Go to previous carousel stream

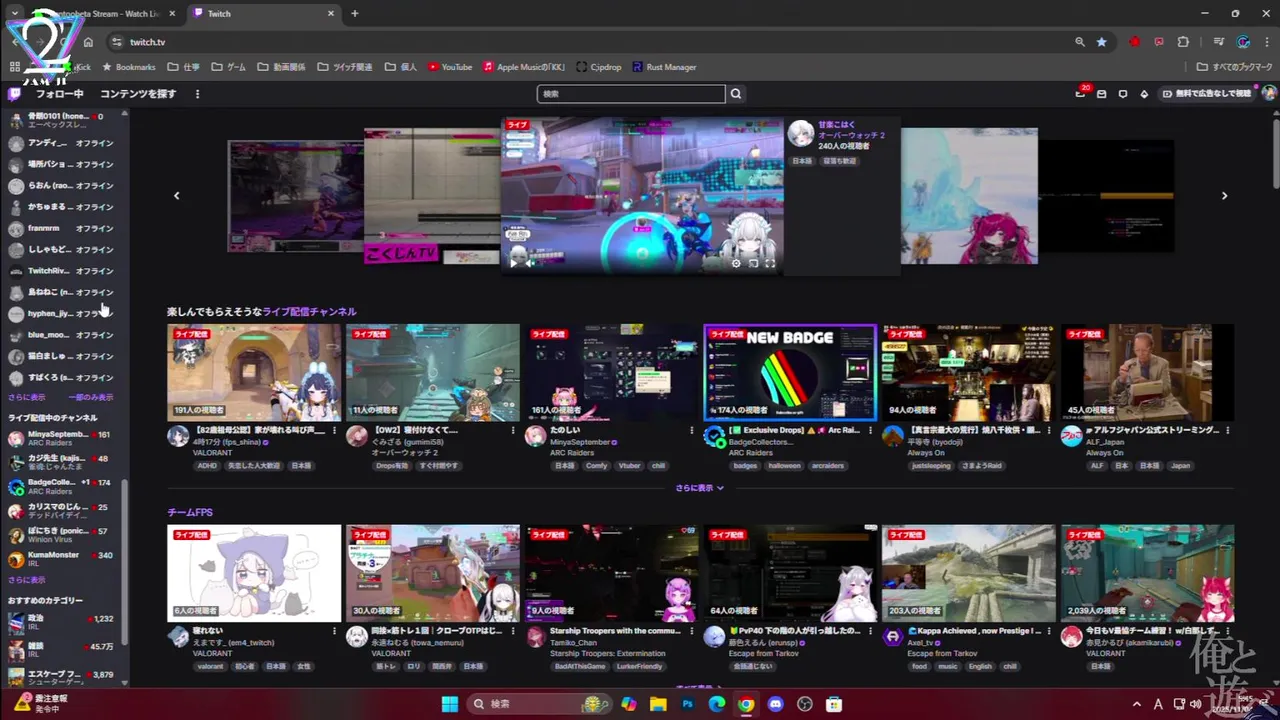tap(177, 196)
